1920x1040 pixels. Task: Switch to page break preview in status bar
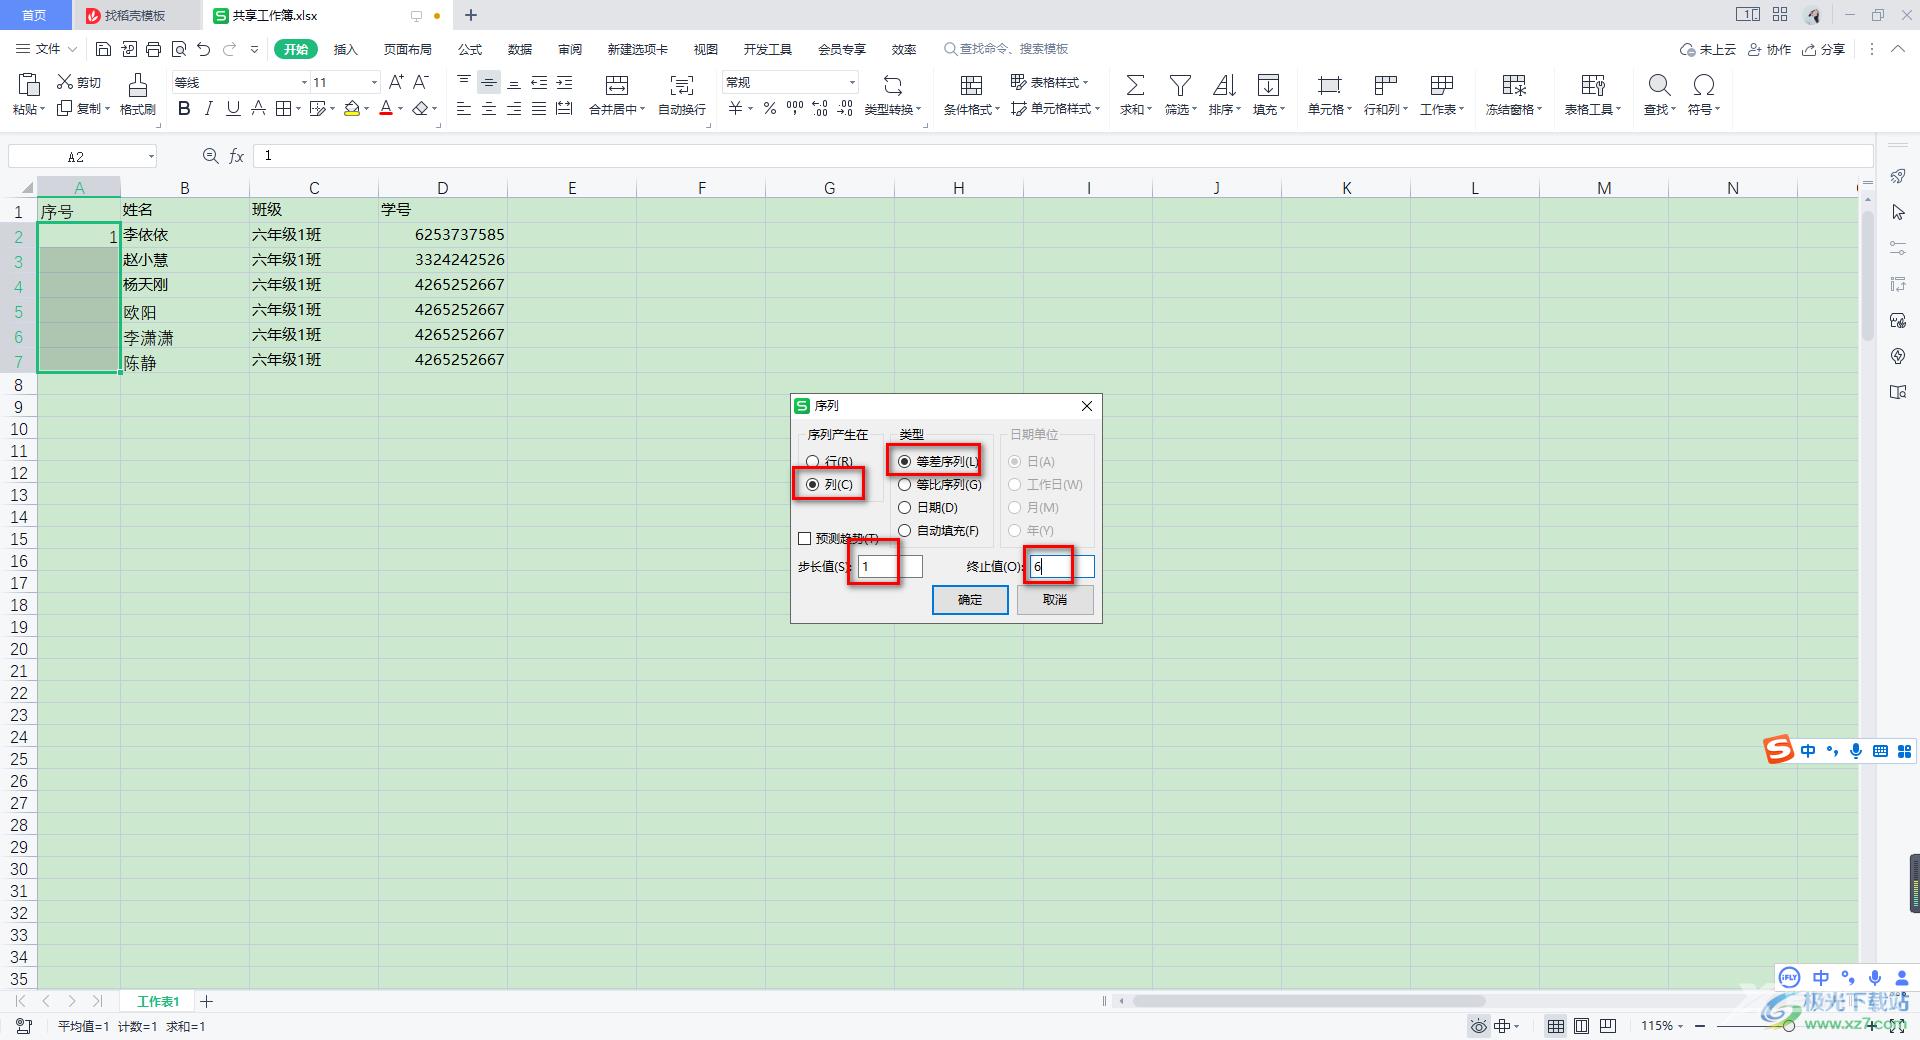pos(1581,1026)
